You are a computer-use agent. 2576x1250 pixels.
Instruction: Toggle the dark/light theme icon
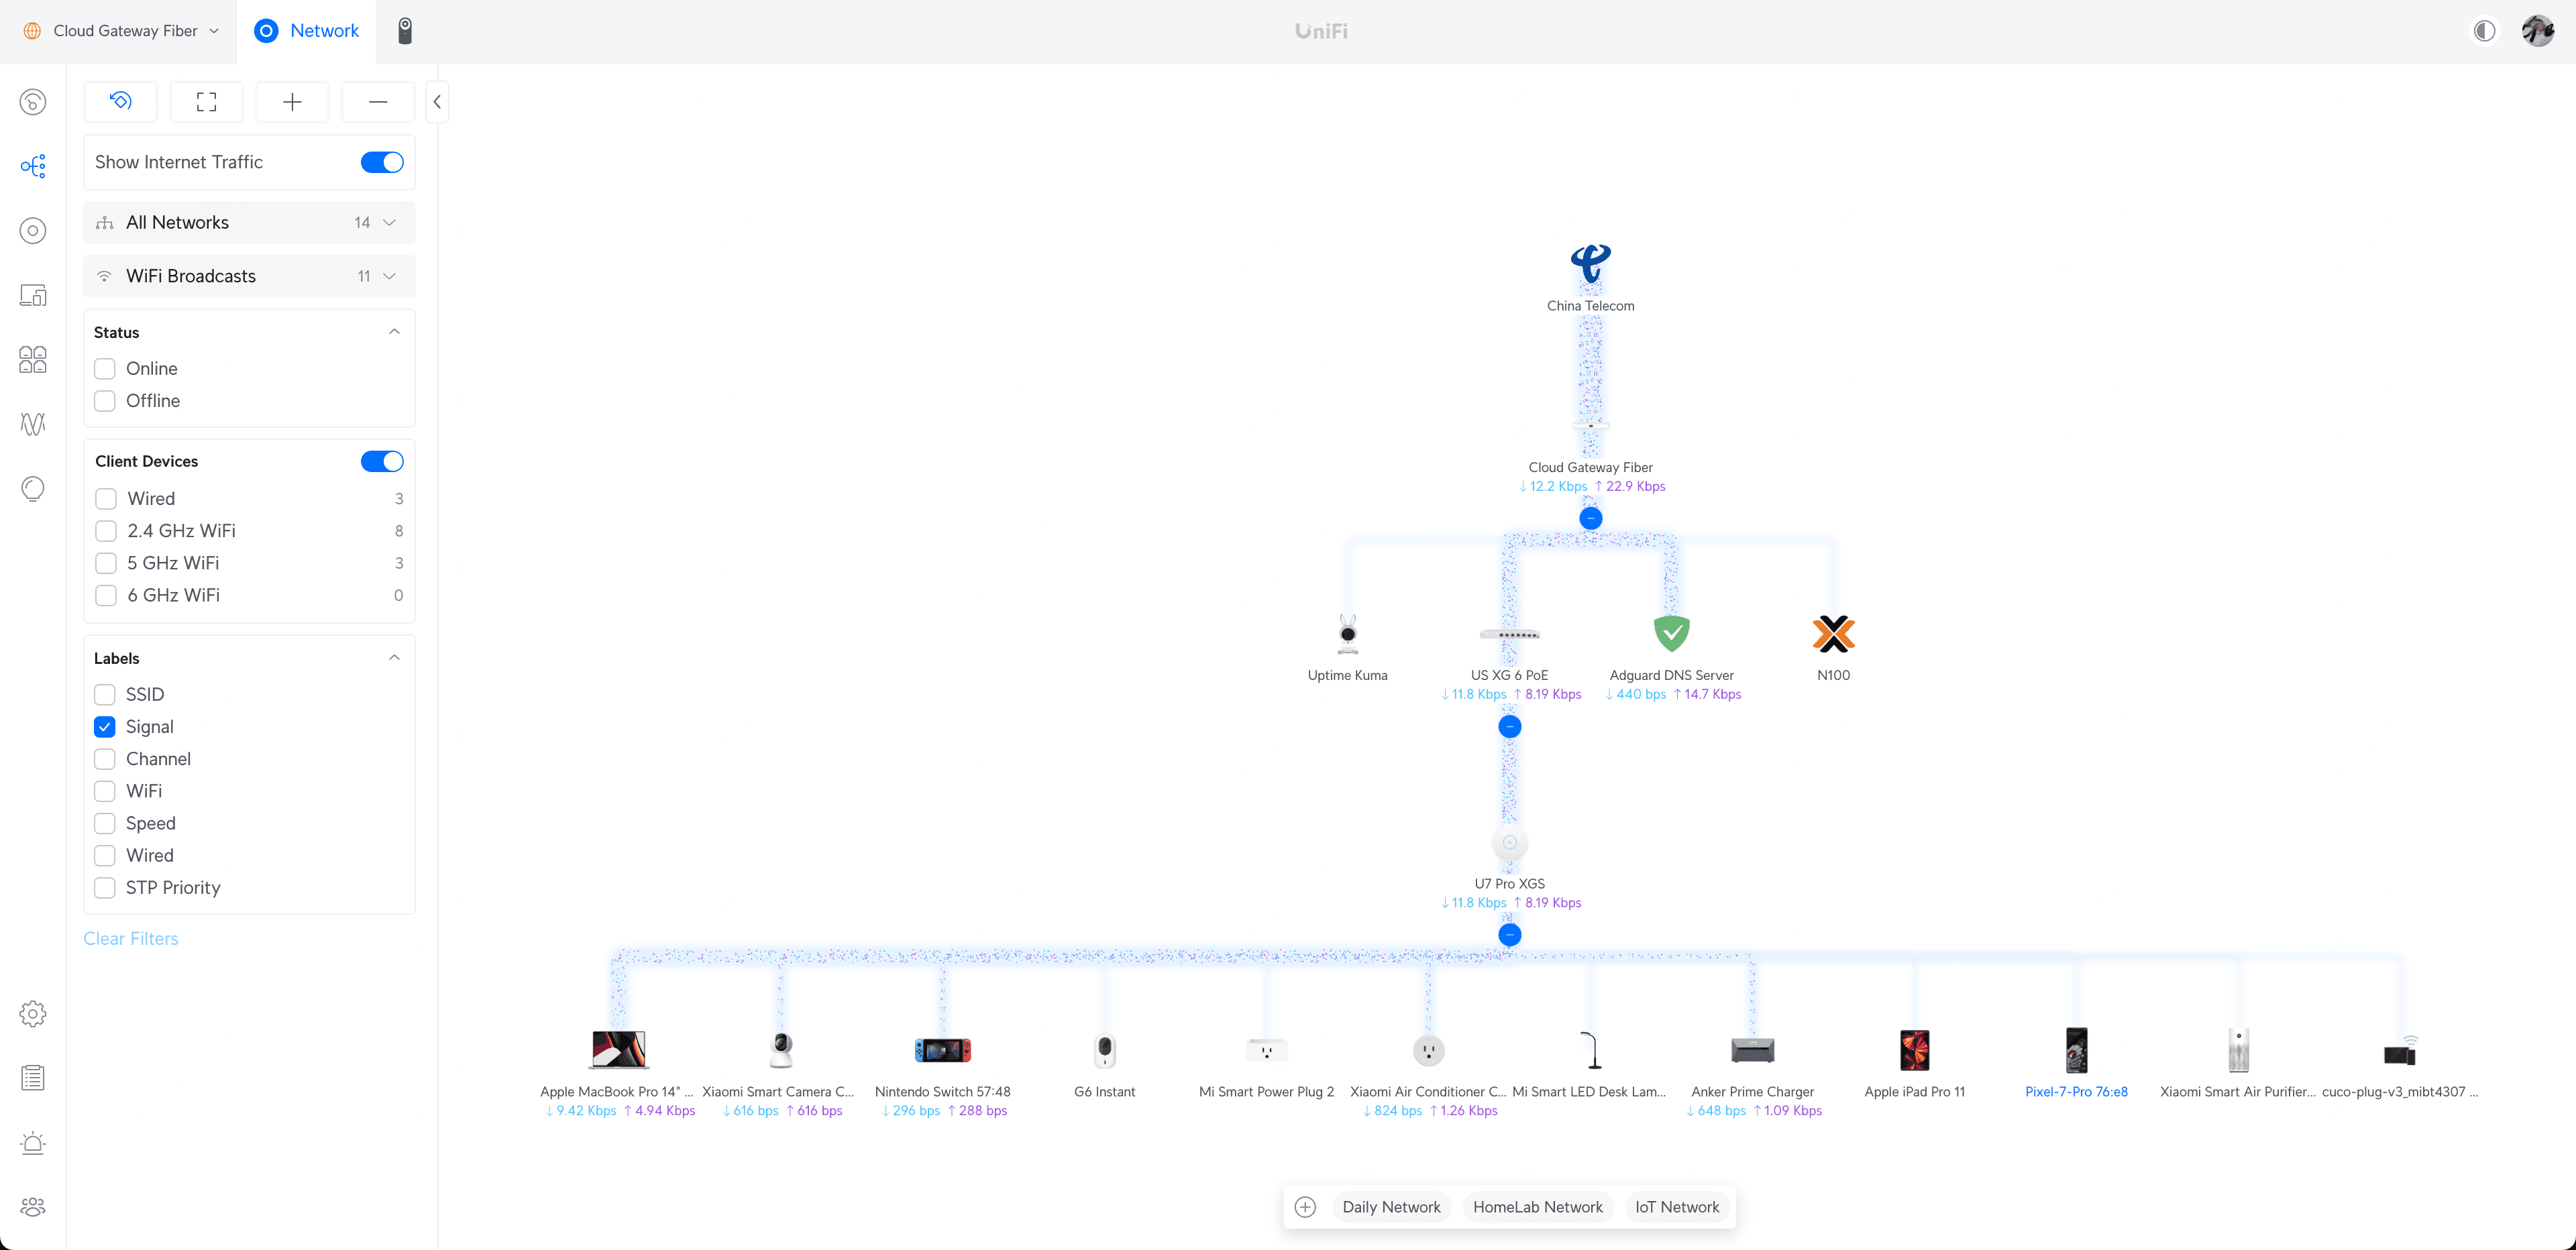2485,31
